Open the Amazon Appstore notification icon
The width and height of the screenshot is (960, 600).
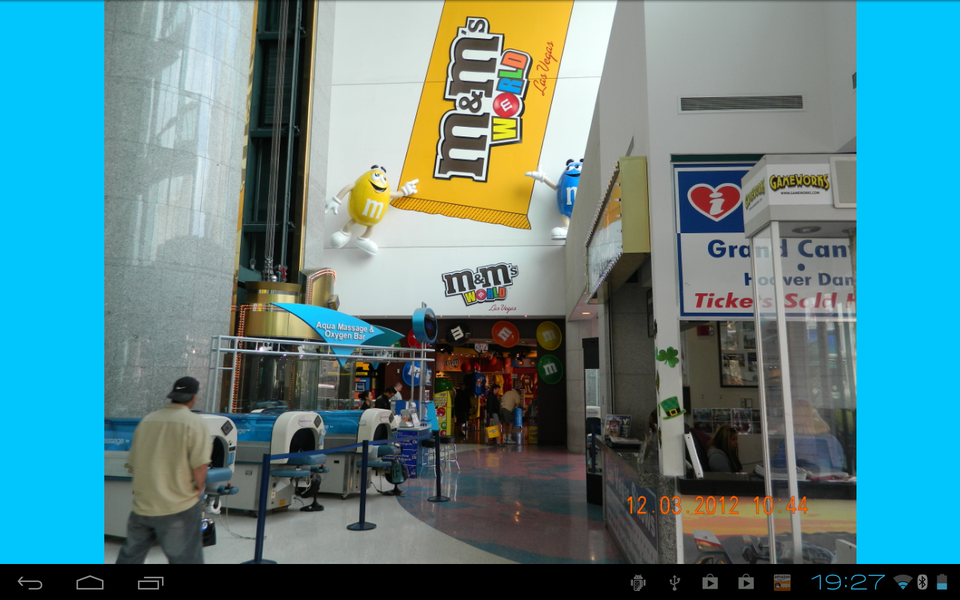782,582
